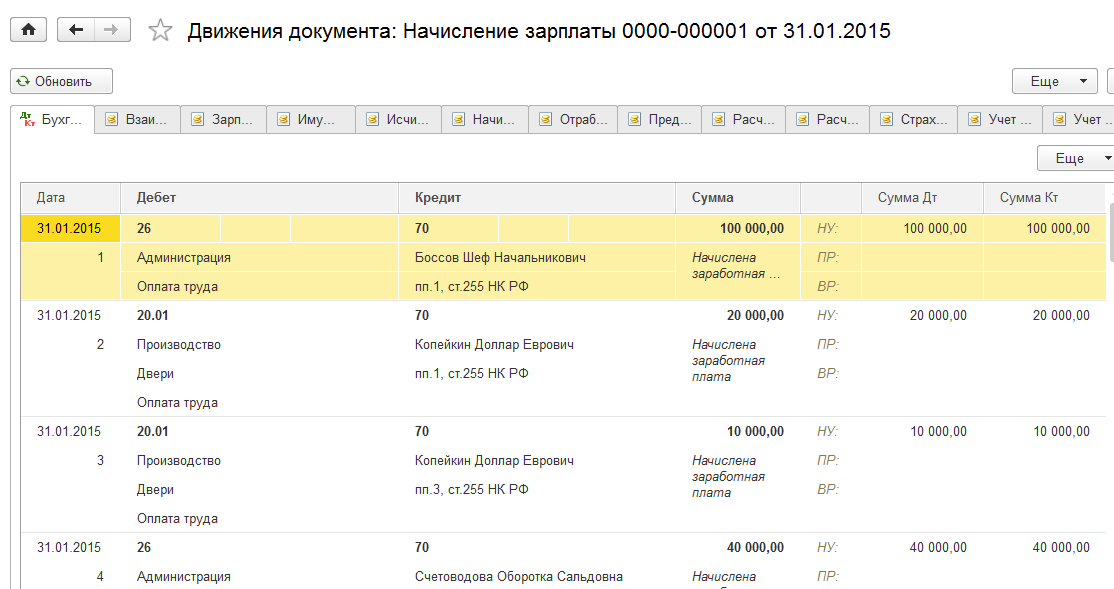Click the Кредит column header

point(537,198)
